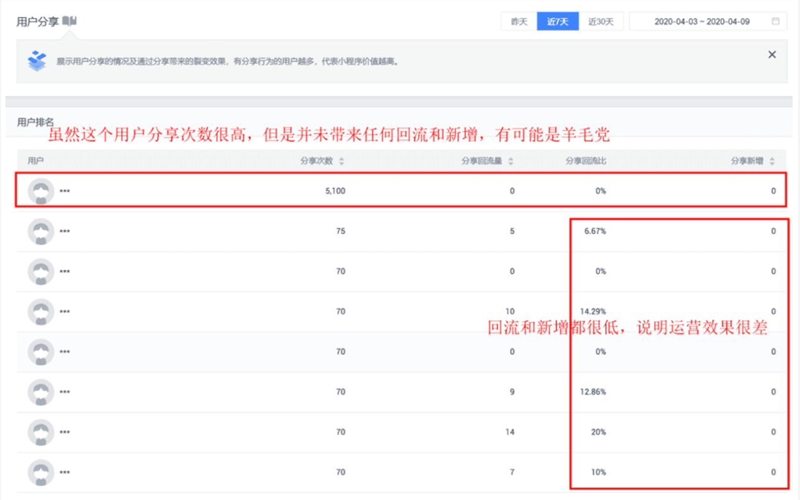Click avatar in the 14.29% row
Image resolution: width=800 pixels, height=500 pixels.
[41, 312]
